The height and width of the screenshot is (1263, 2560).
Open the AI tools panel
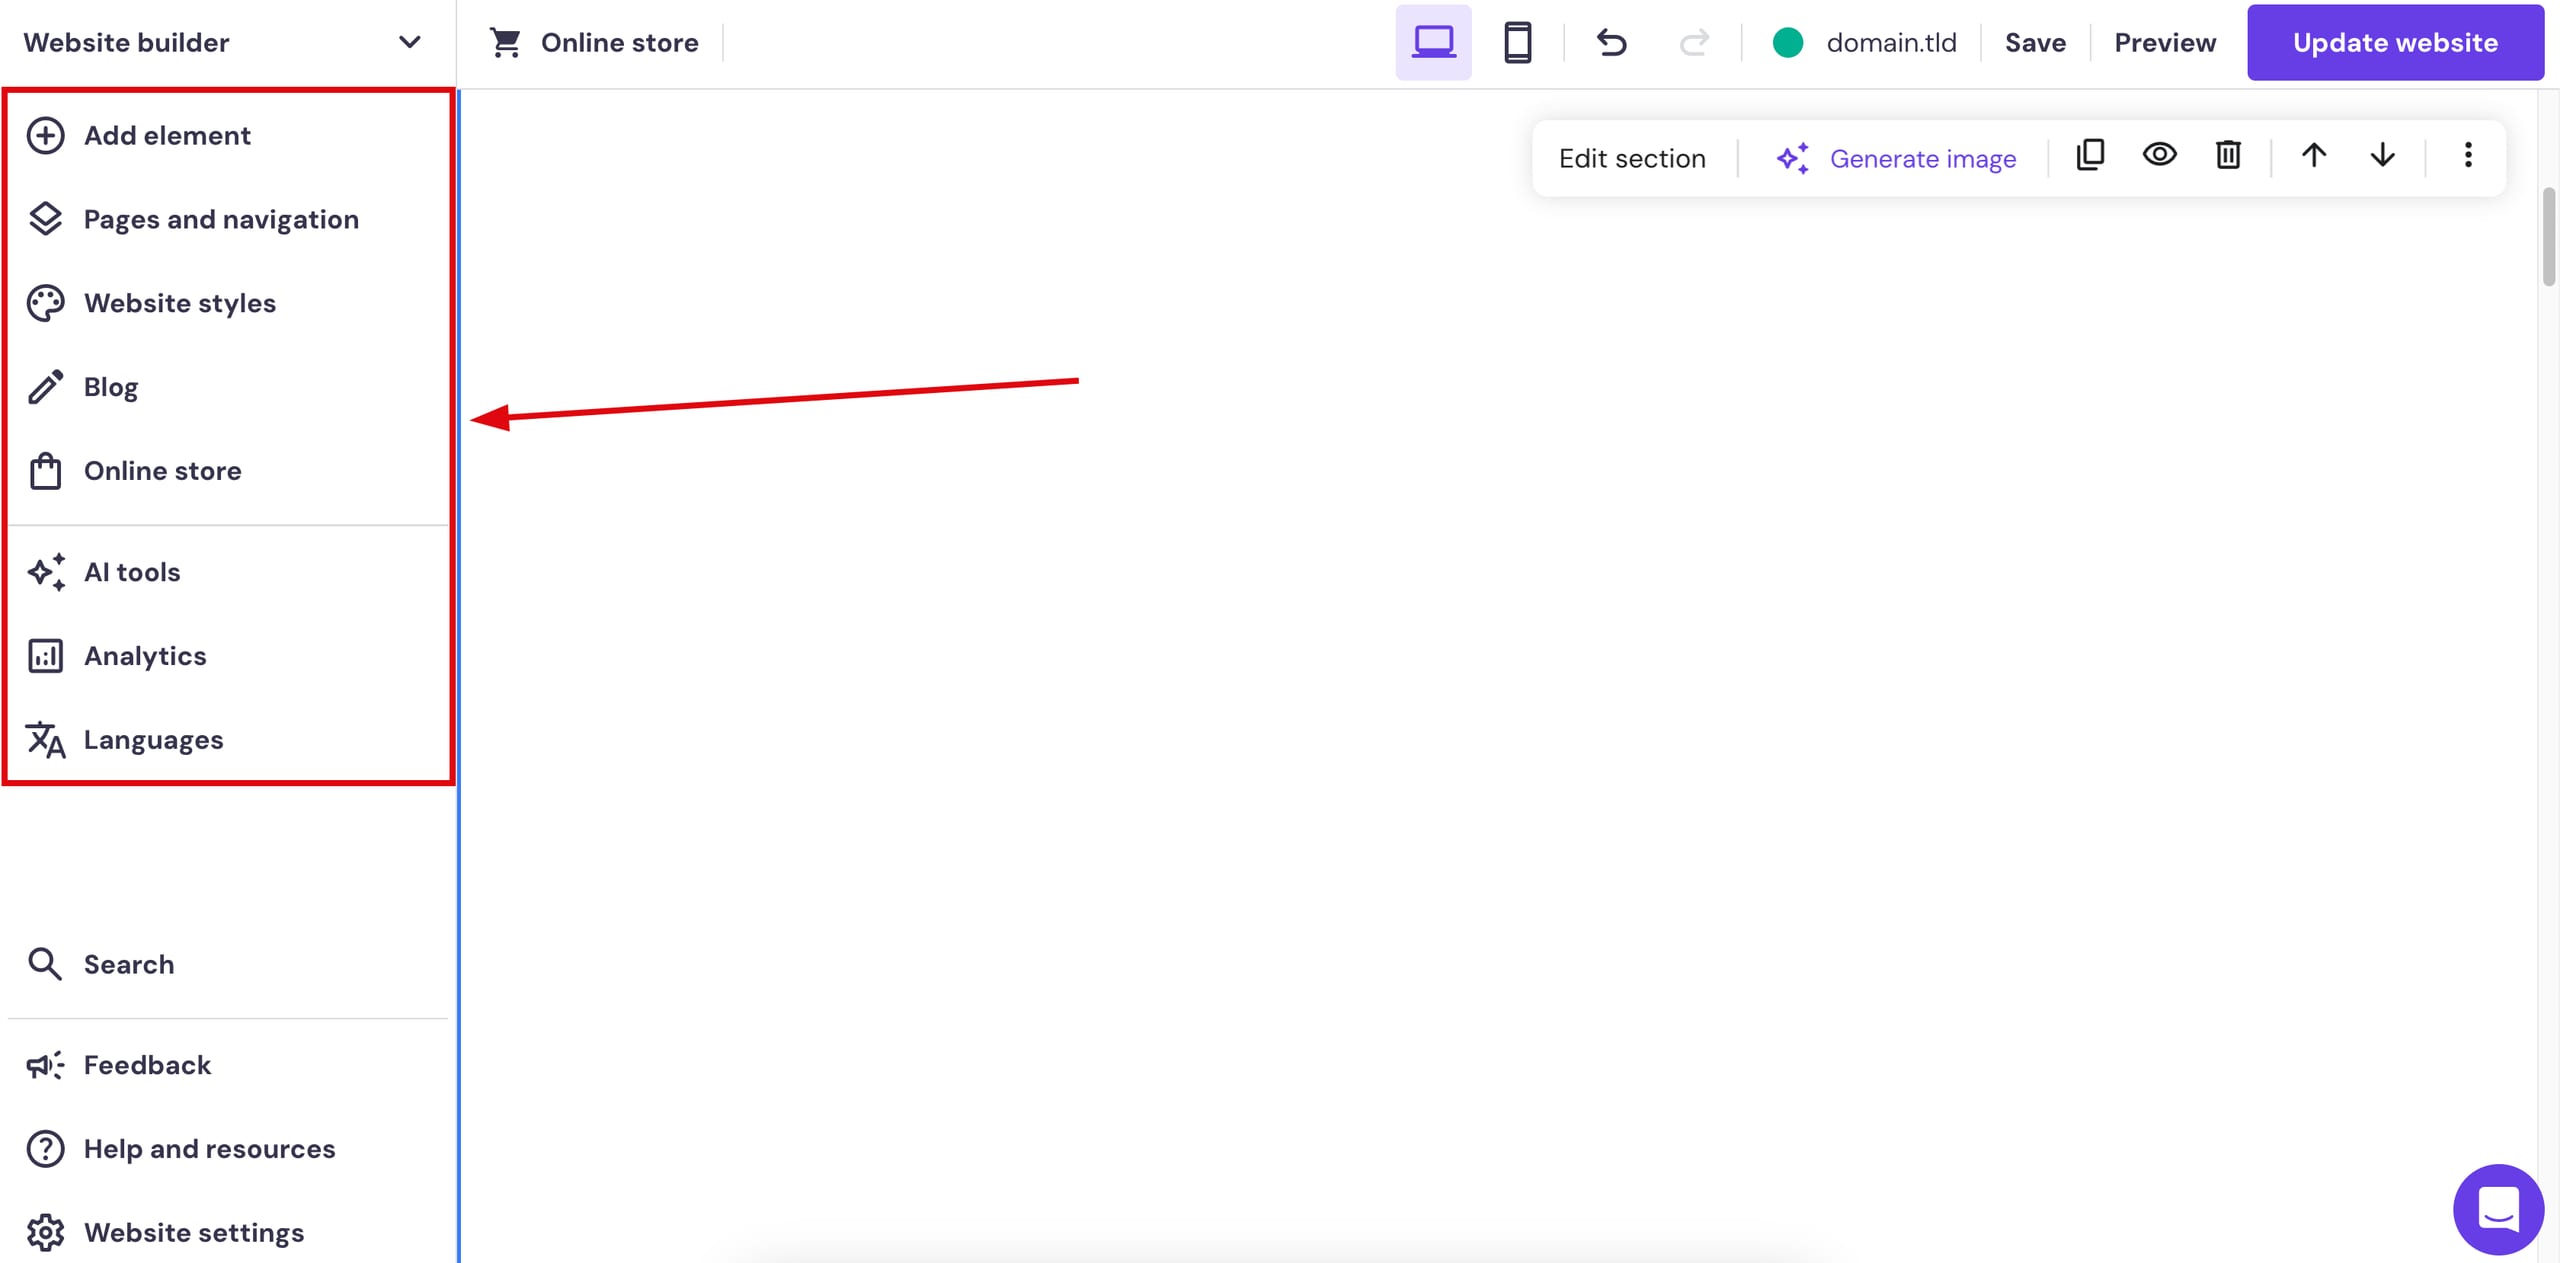132,572
